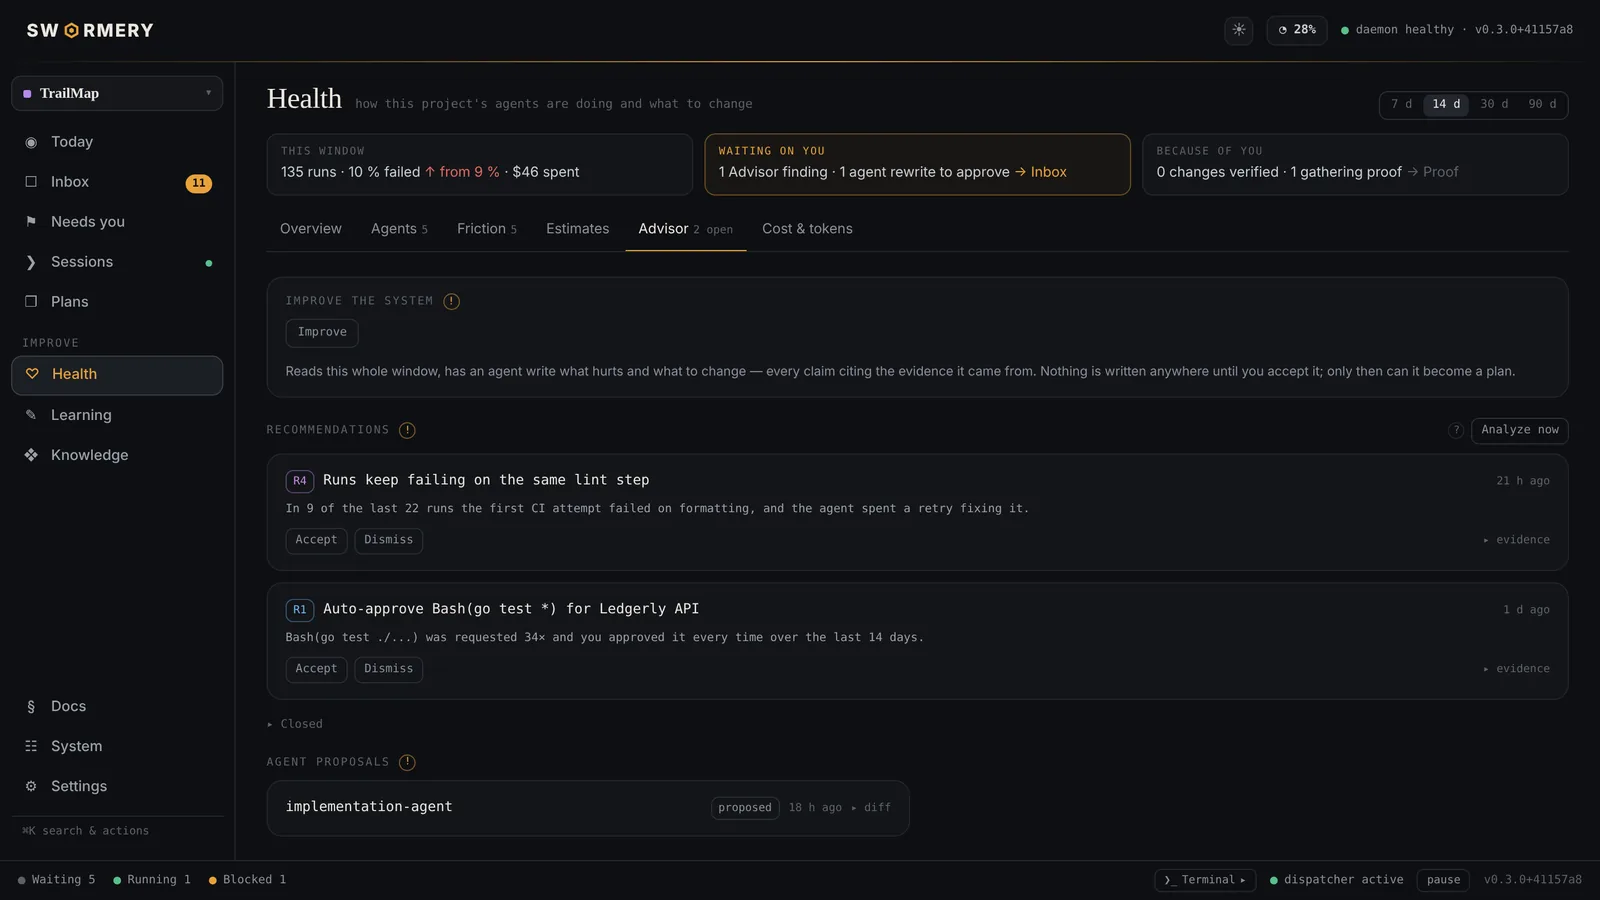Expand the Closed recommendations list
This screenshot has height=900, width=1600.
[x=295, y=724]
